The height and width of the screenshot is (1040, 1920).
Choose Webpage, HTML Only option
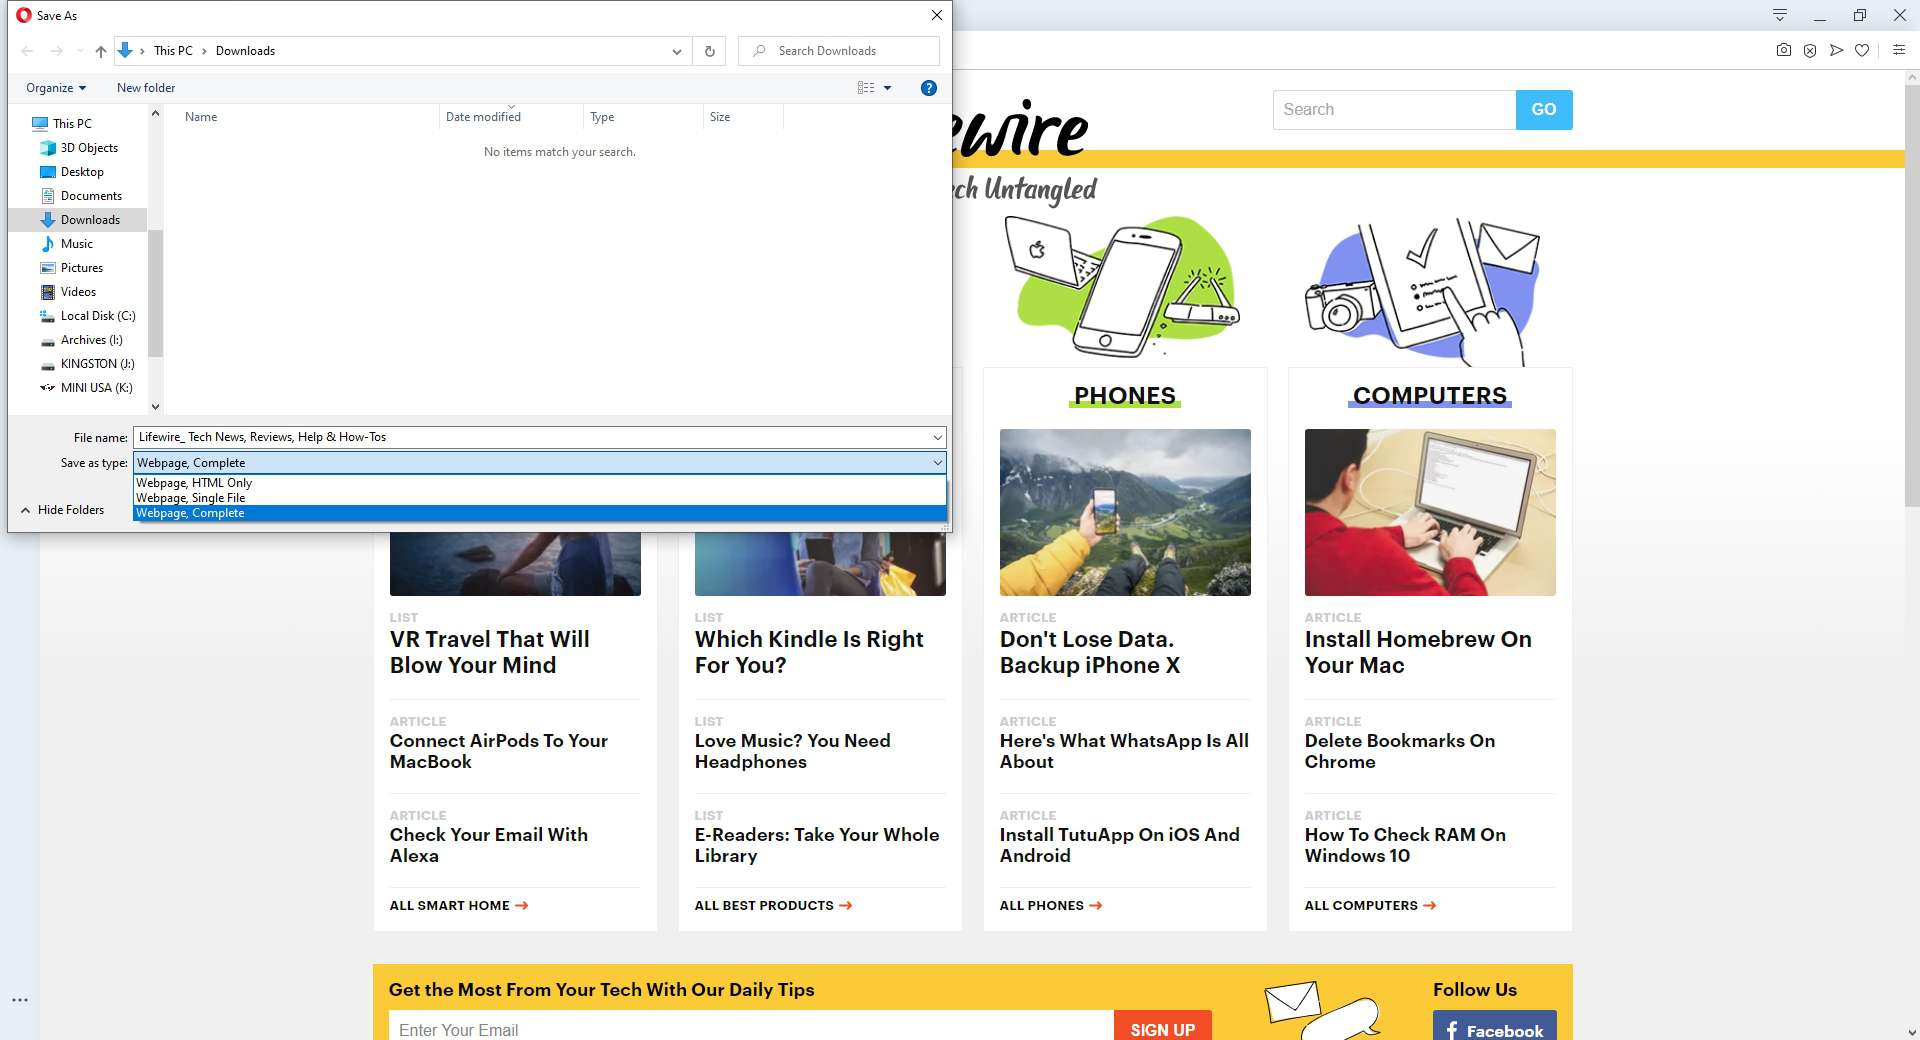pos(540,483)
